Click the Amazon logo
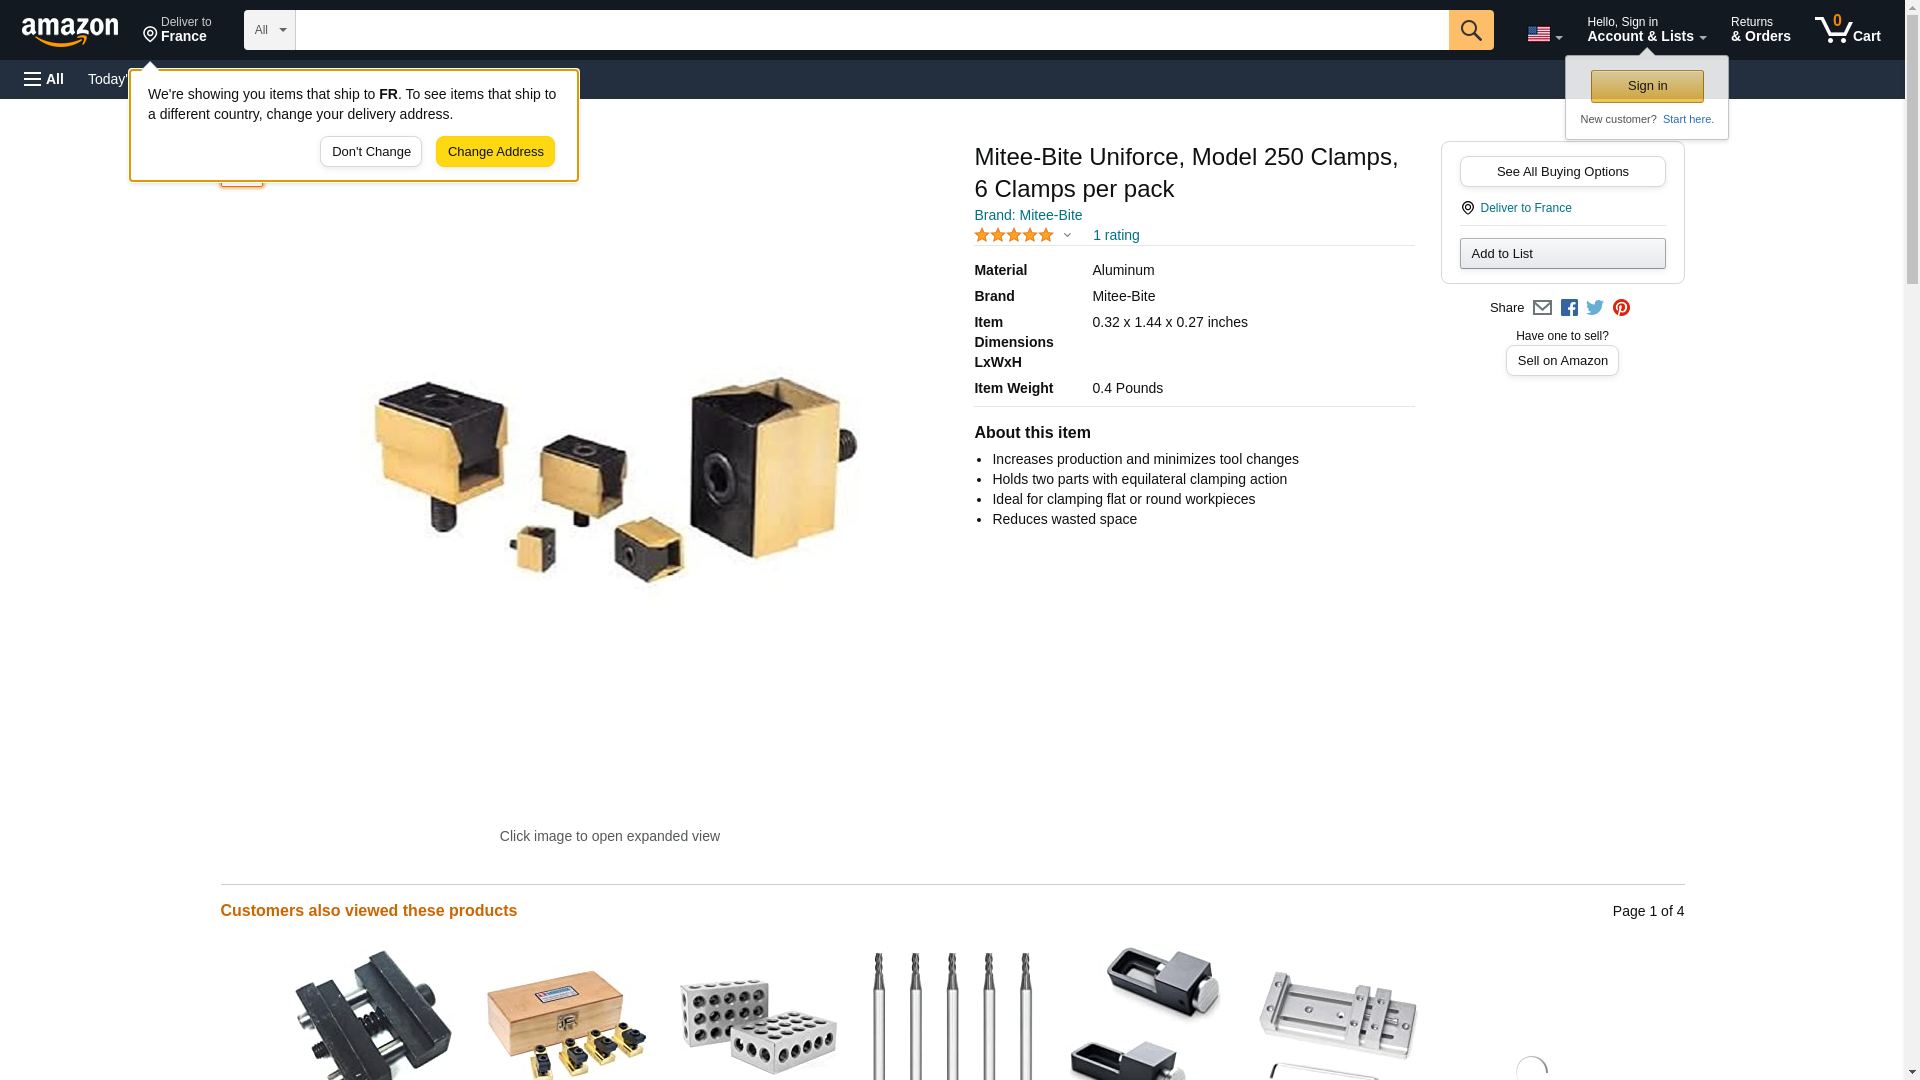 (x=70, y=31)
